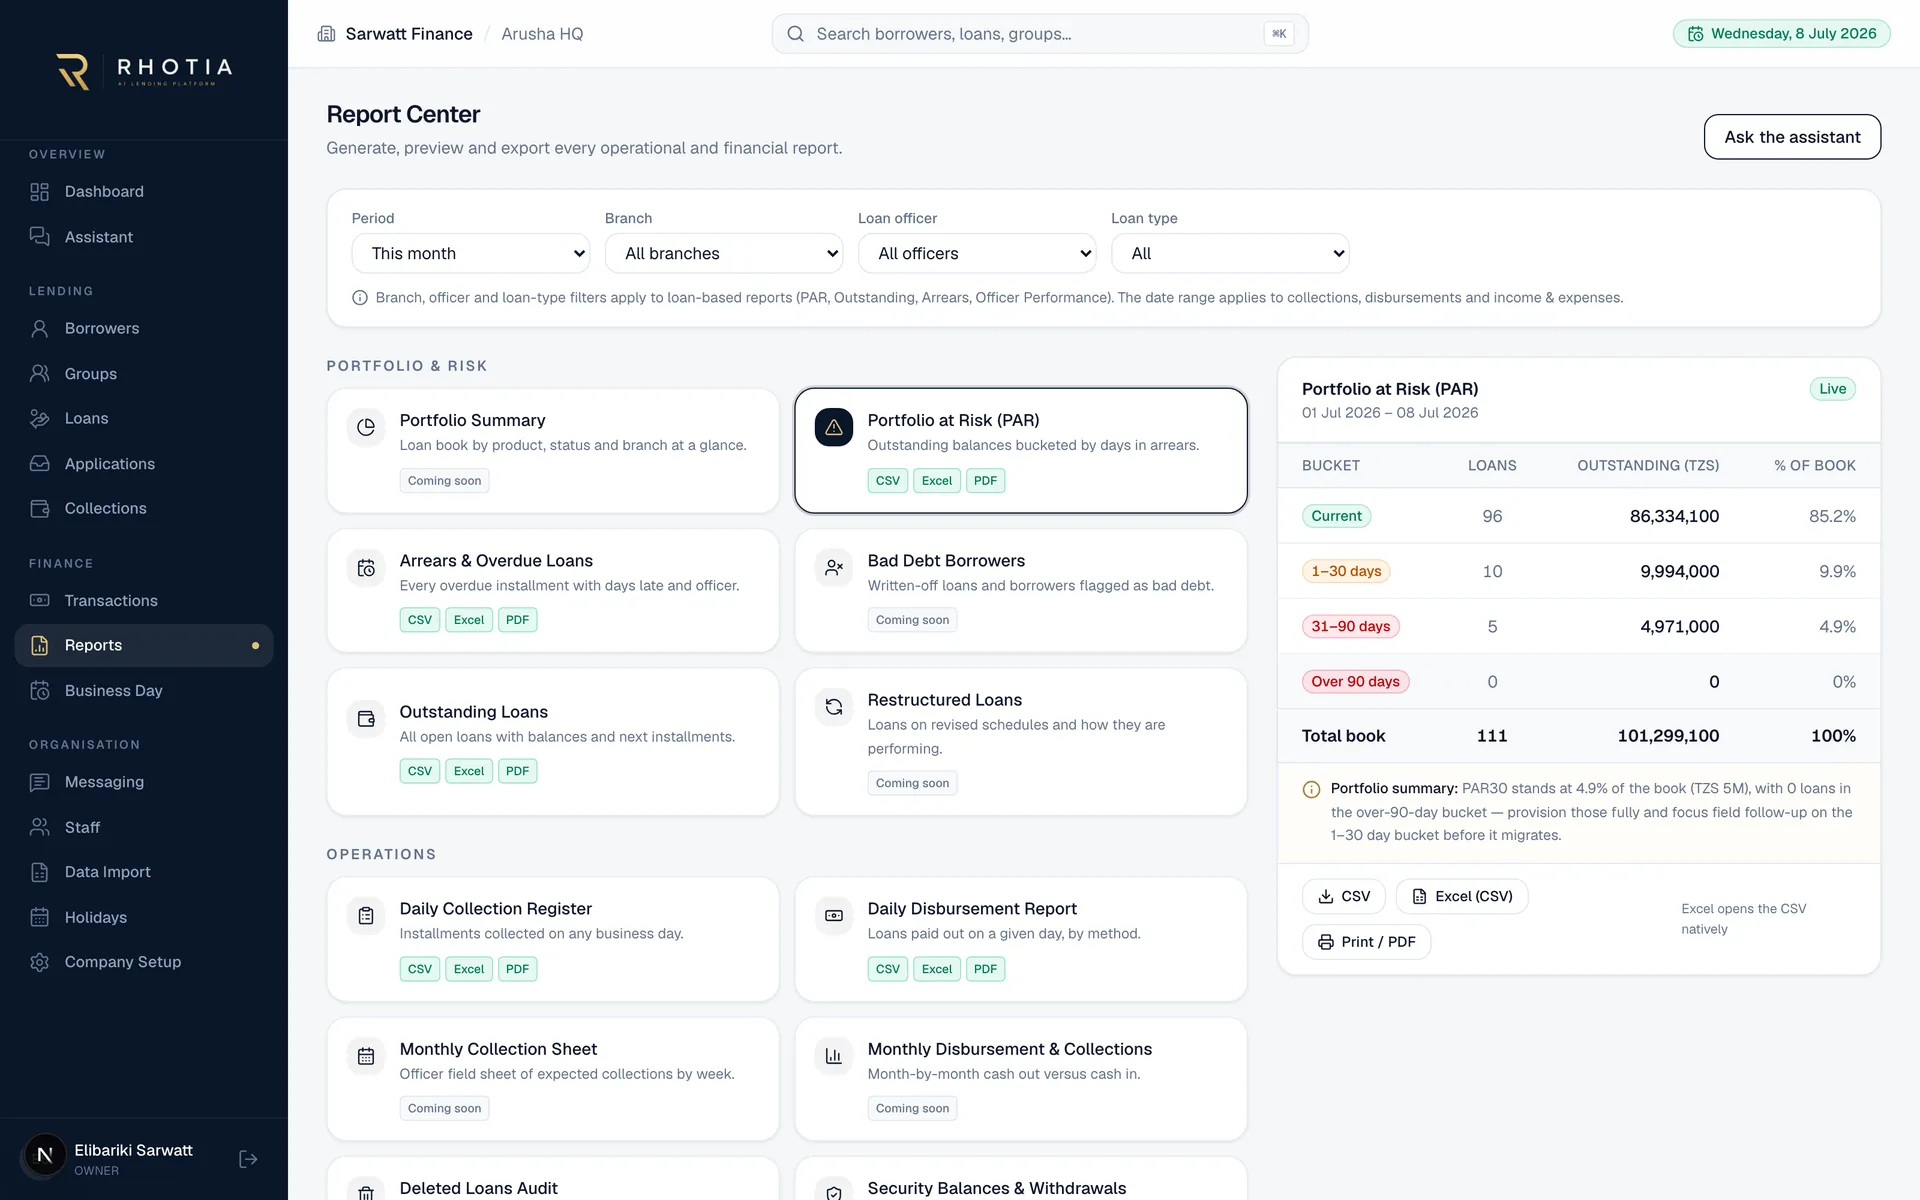Export Arrears & Overdue Loans as Excel

pyautogui.click(x=469, y=620)
